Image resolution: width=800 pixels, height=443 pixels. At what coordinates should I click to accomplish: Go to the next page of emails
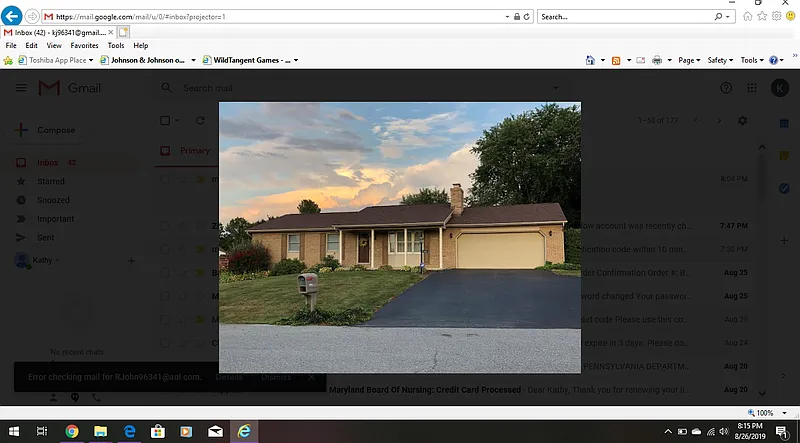tap(719, 120)
